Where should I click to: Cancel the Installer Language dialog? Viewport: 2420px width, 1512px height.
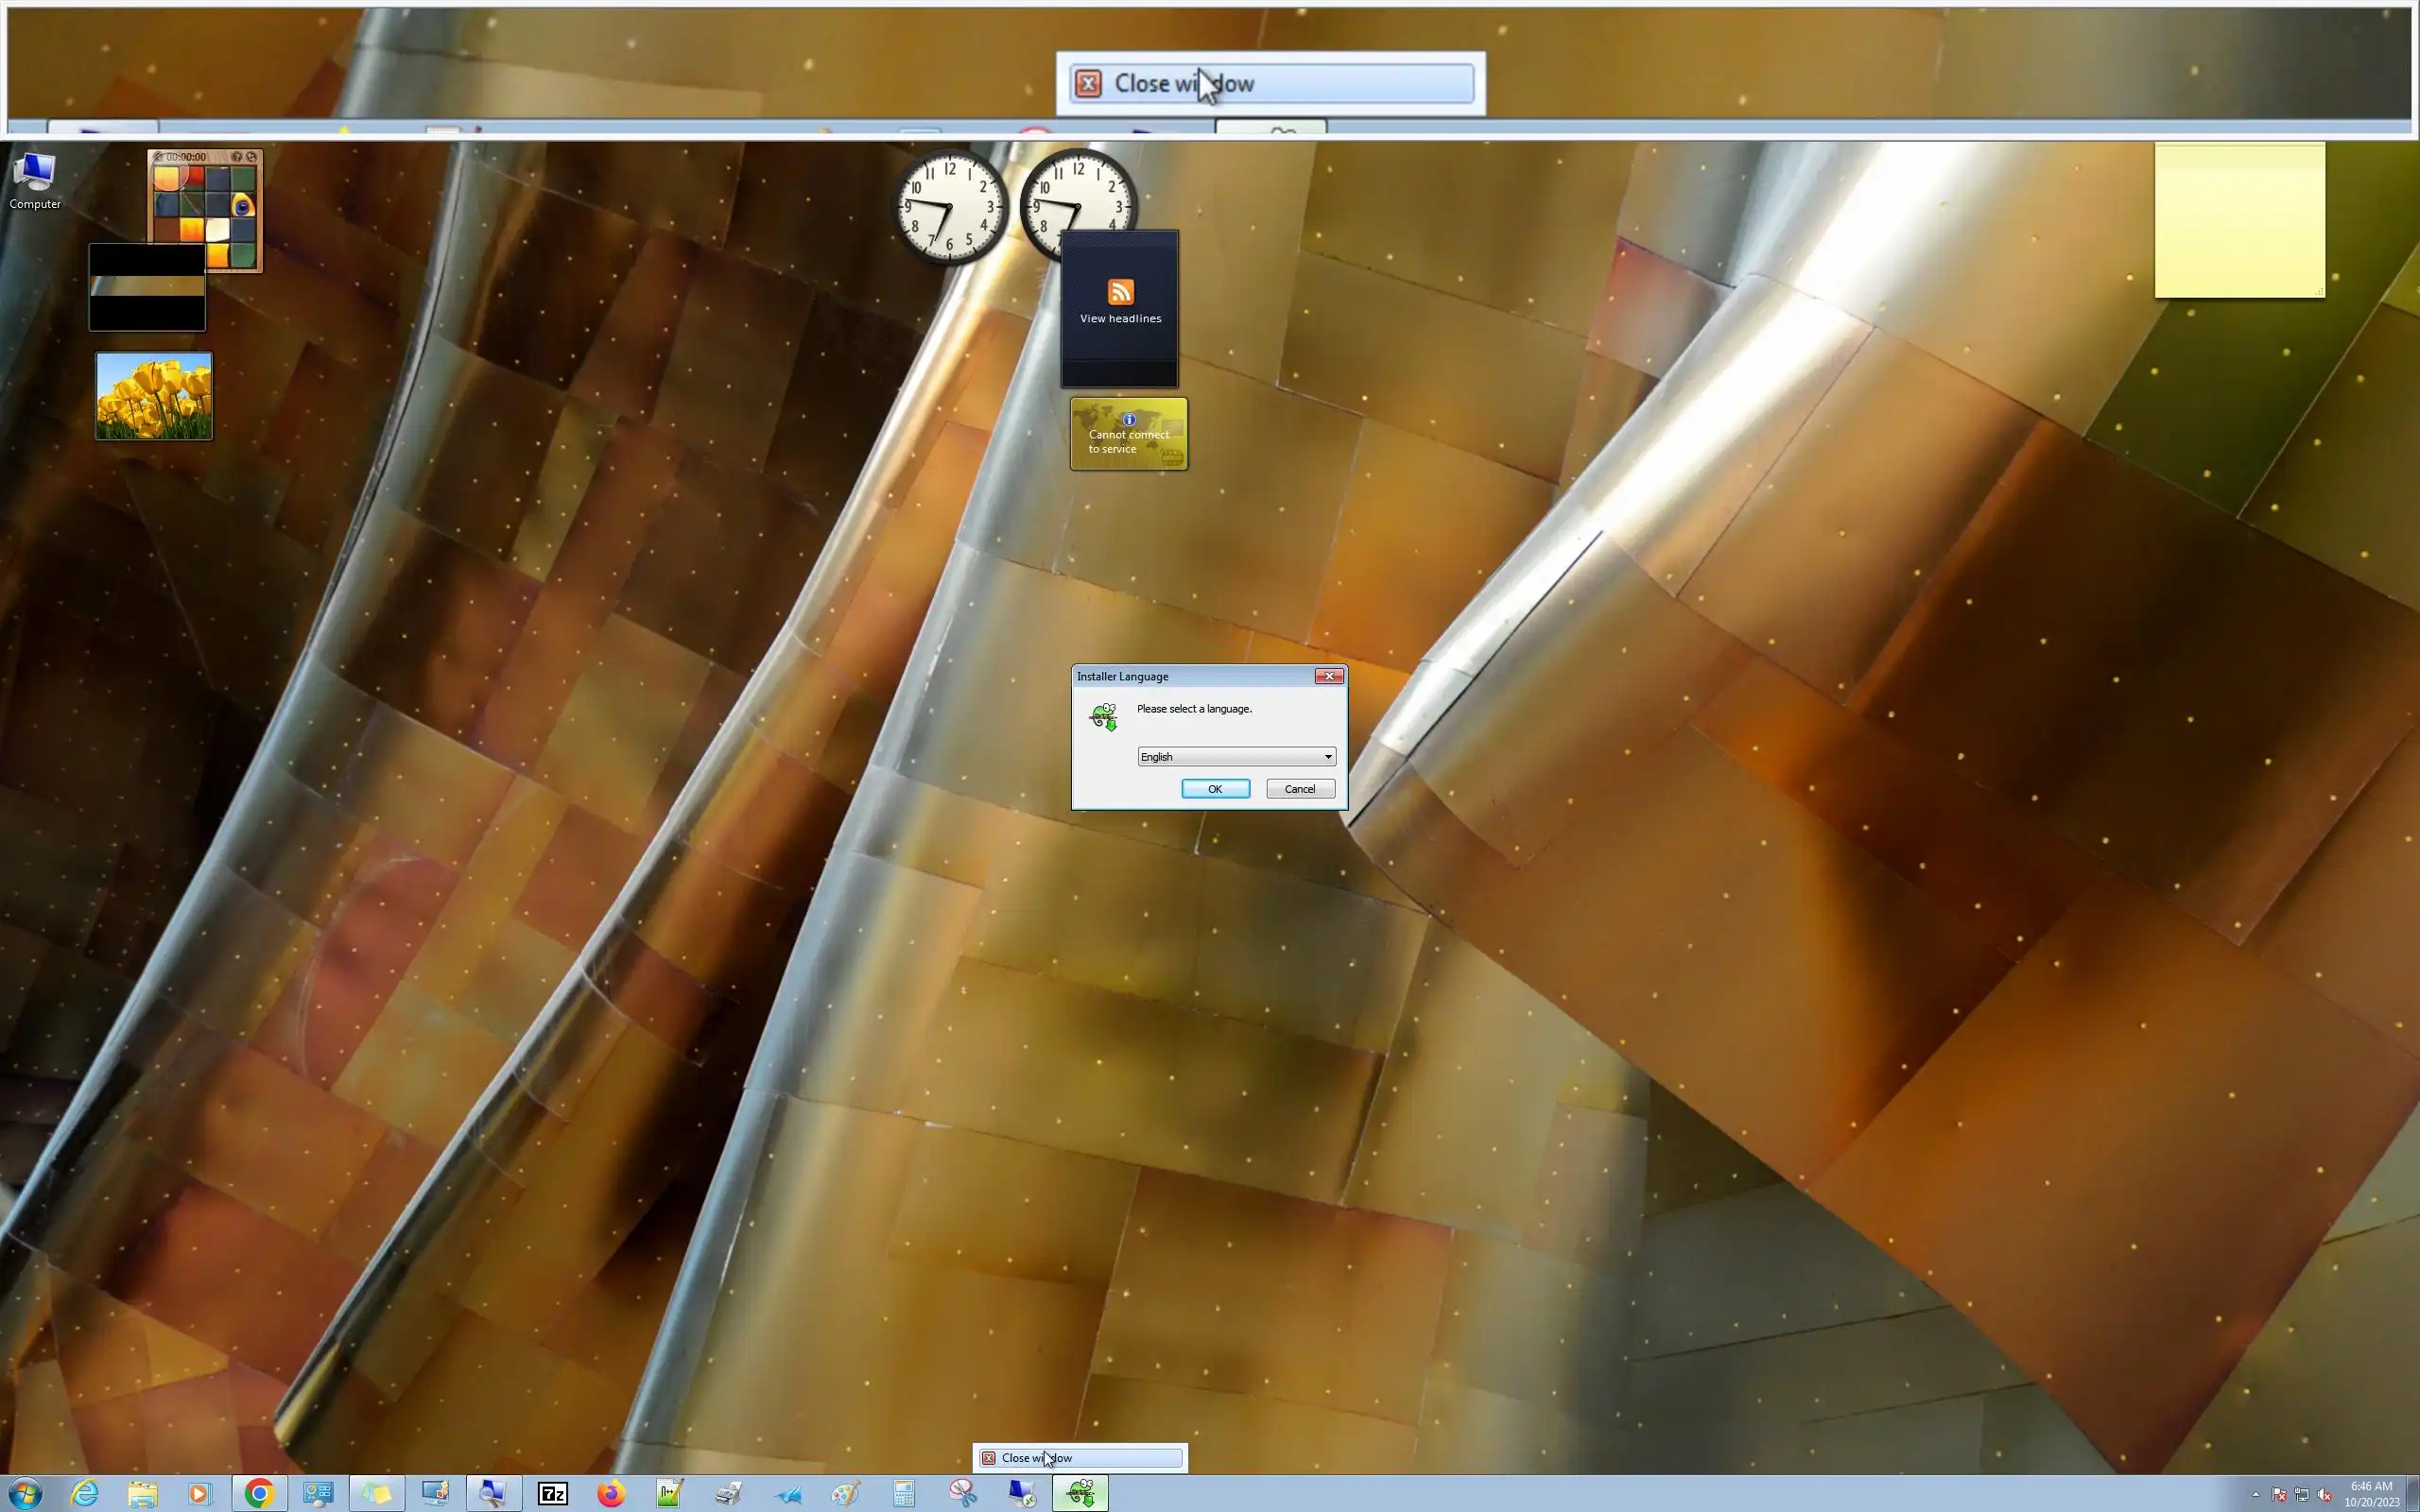click(1299, 789)
